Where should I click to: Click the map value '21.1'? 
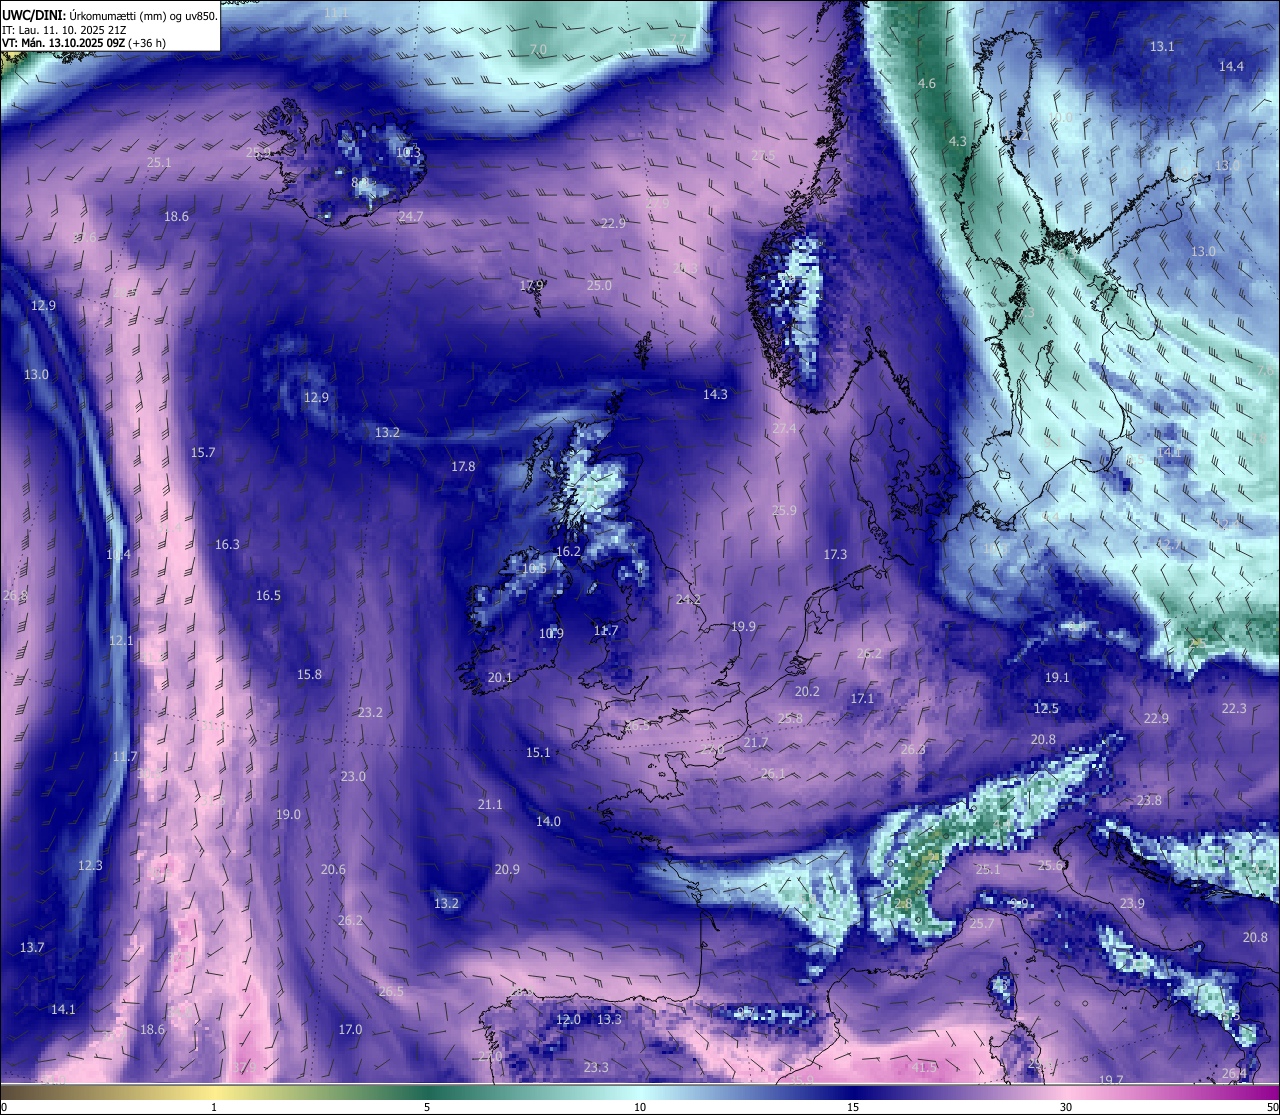click(x=490, y=804)
